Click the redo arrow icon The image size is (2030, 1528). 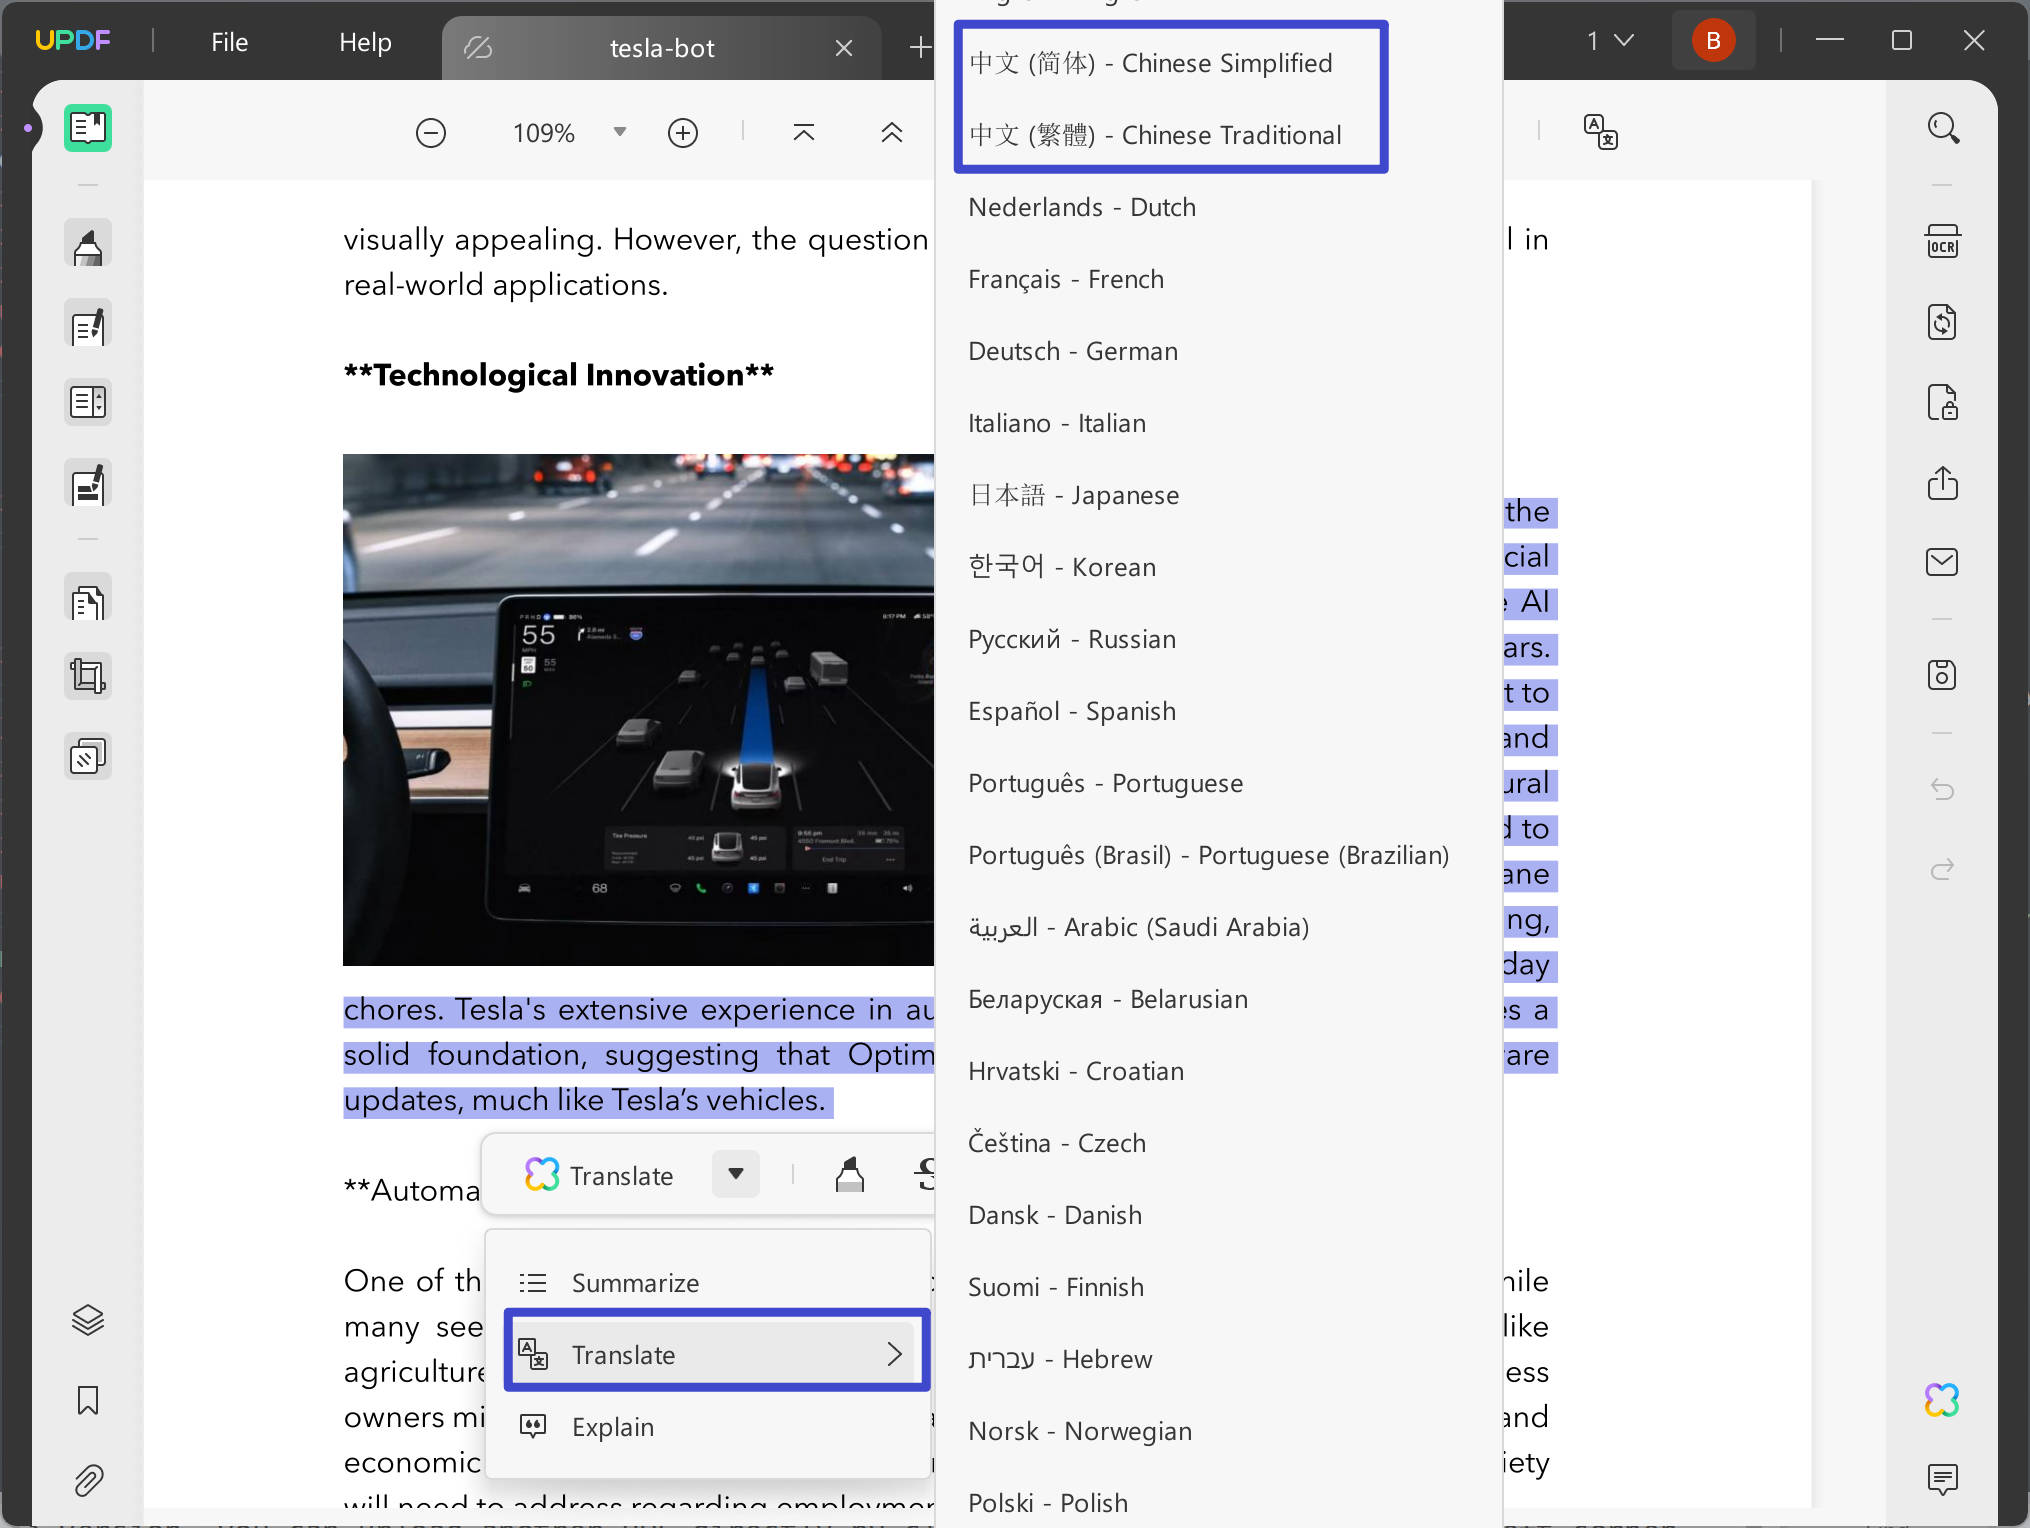(1943, 869)
